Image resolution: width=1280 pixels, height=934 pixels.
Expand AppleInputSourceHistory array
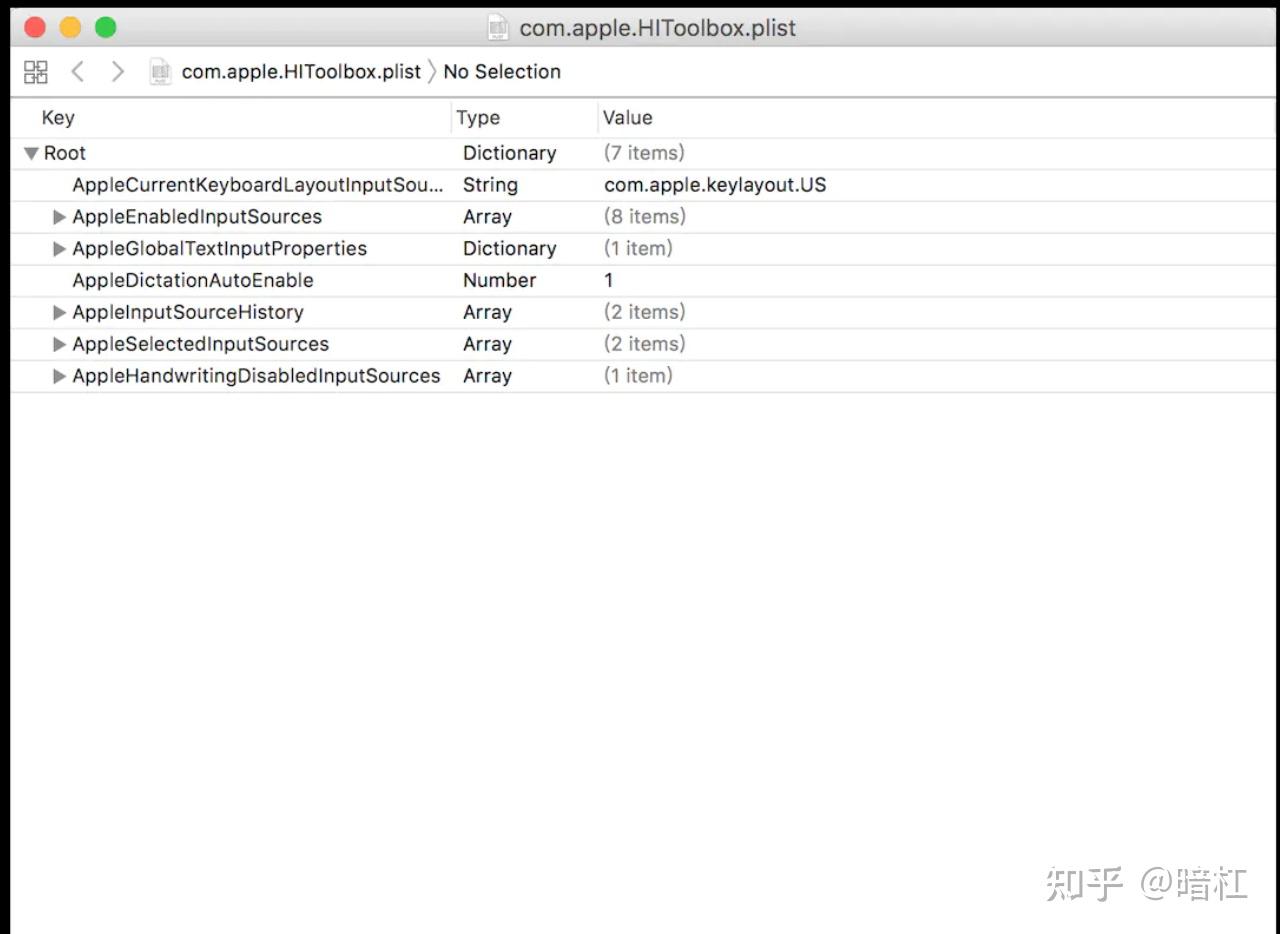(x=60, y=313)
